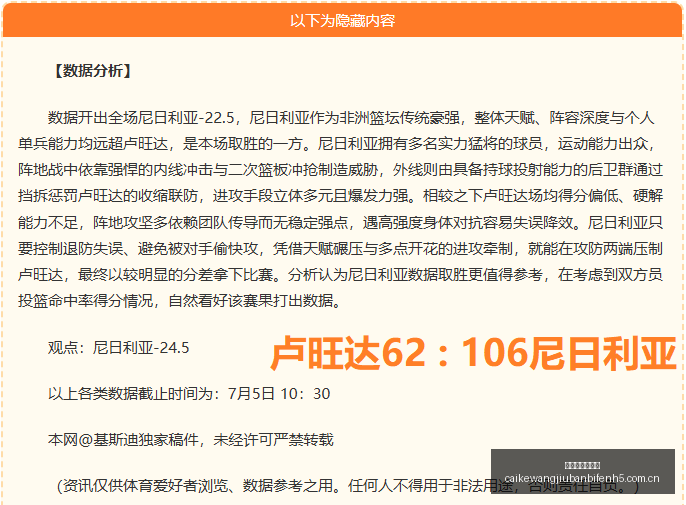Click the paragraph line starting '要控制退防失误'
The height and width of the screenshot is (505, 686).
click(x=340, y=249)
